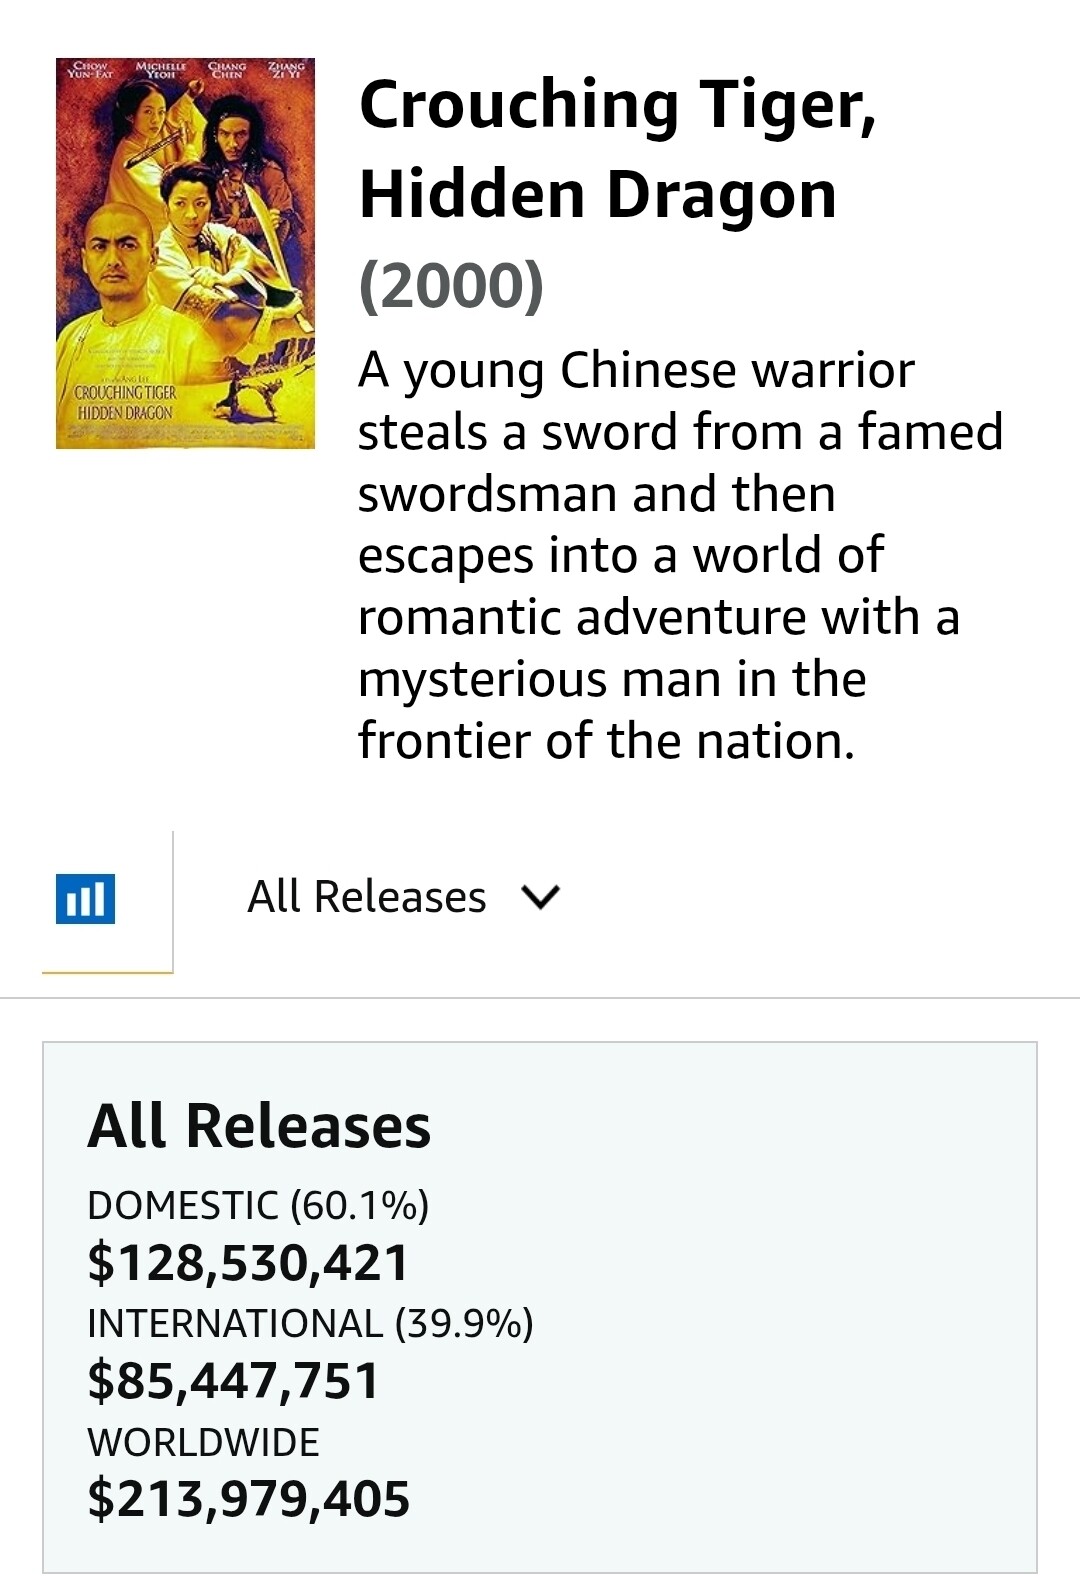The width and height of the screenshot is (1080, 1592).
Task: Click the title text printed on poster
Action: click(125, 402)
